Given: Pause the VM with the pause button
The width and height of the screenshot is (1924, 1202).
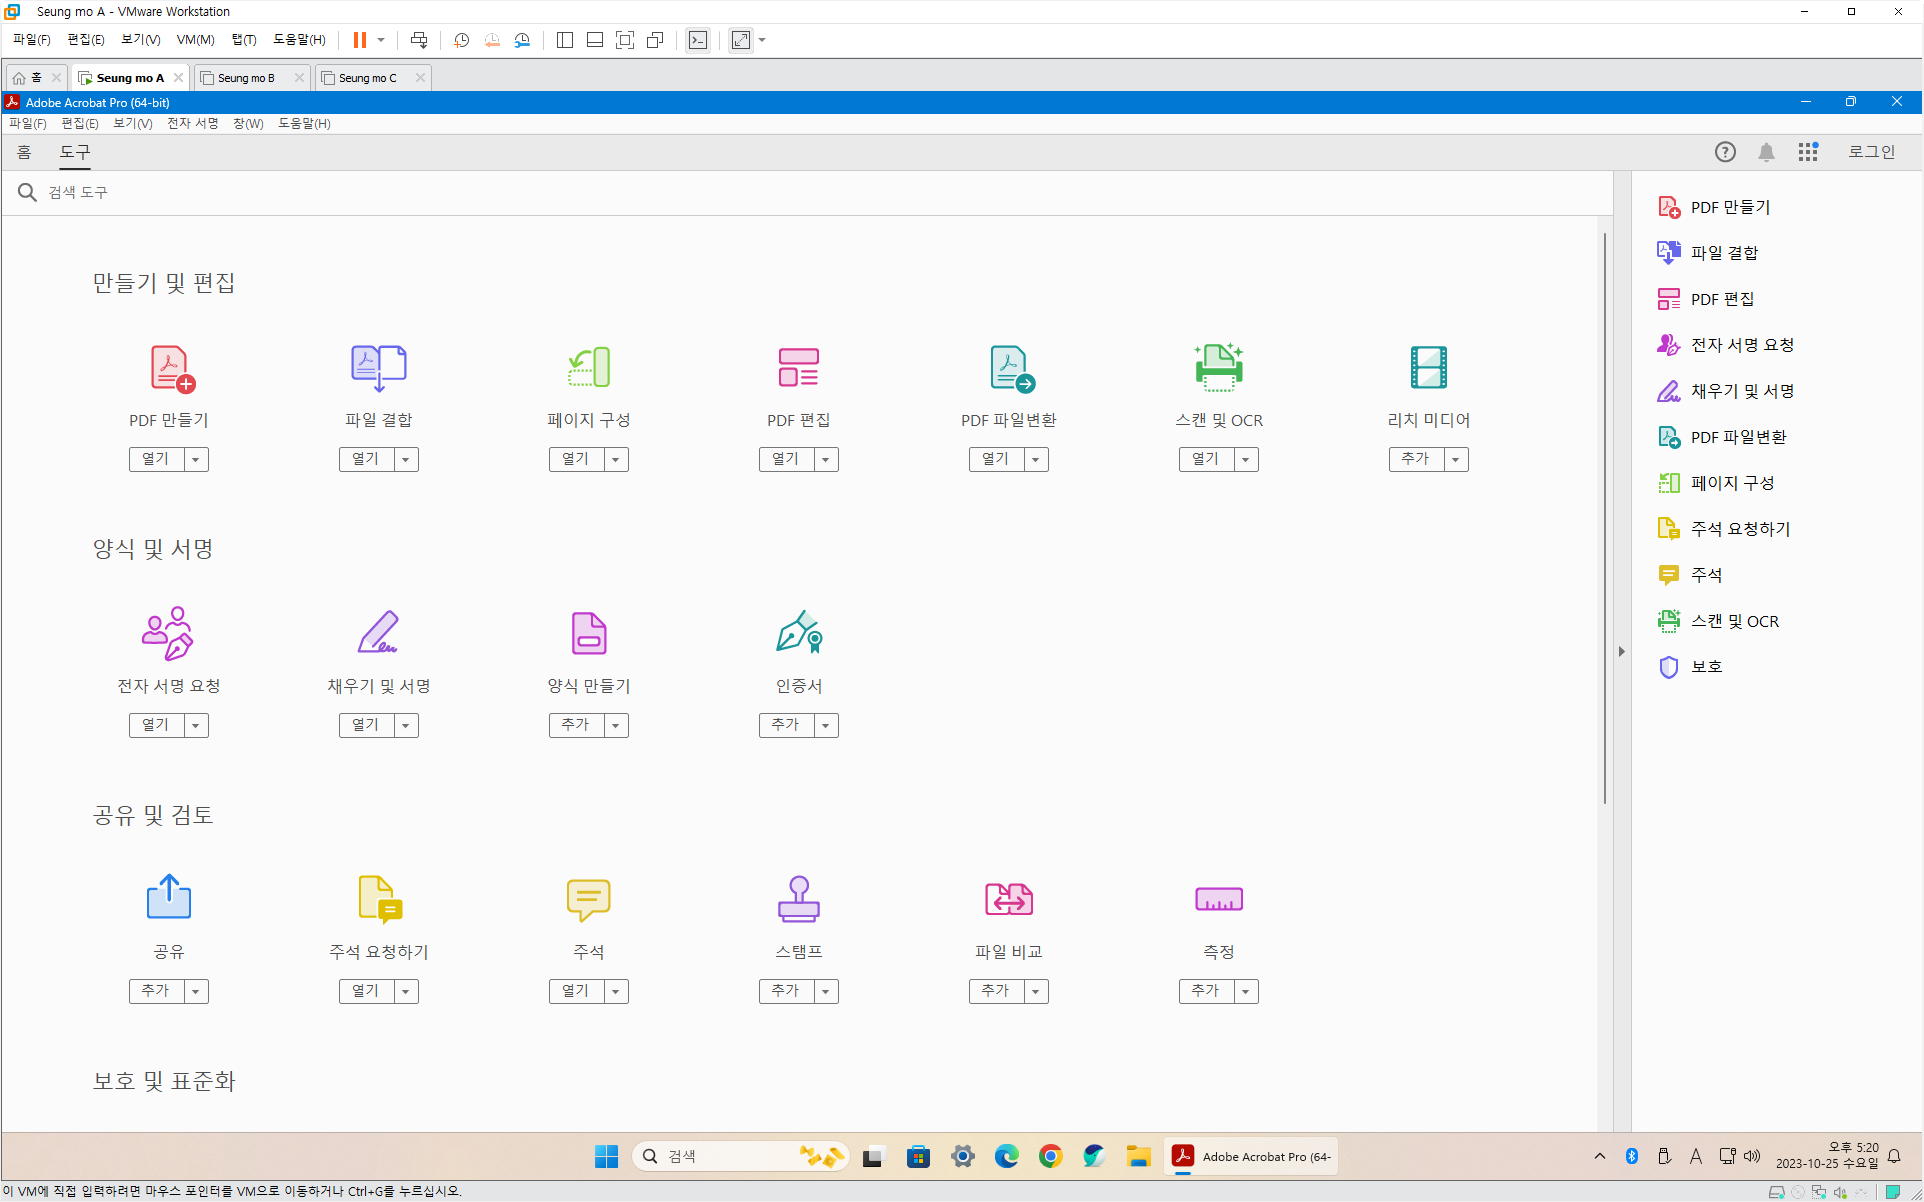Looking at the screenshot, I should click(359, 40).
